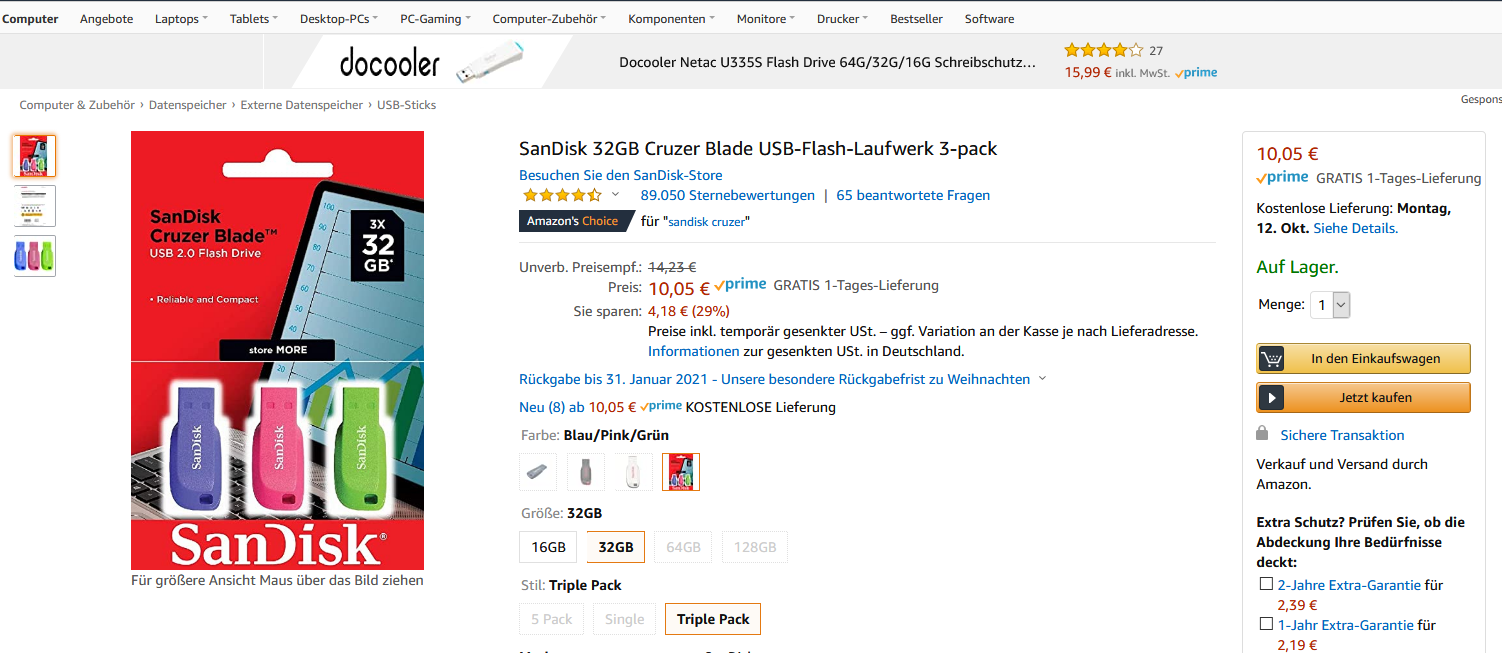Expand the star ratings breakdown chevron
The width and height of the screenshot is (1502, 653).
(615, 195)
